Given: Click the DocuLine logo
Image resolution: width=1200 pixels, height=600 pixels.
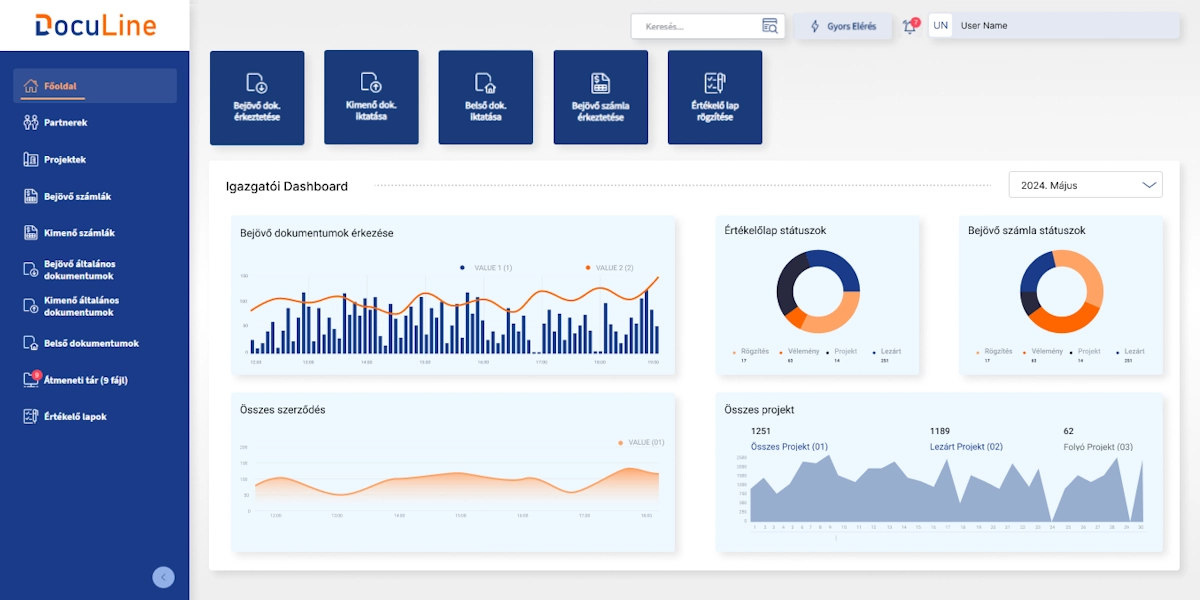Looking at the screenshot, I should (94, 25).
